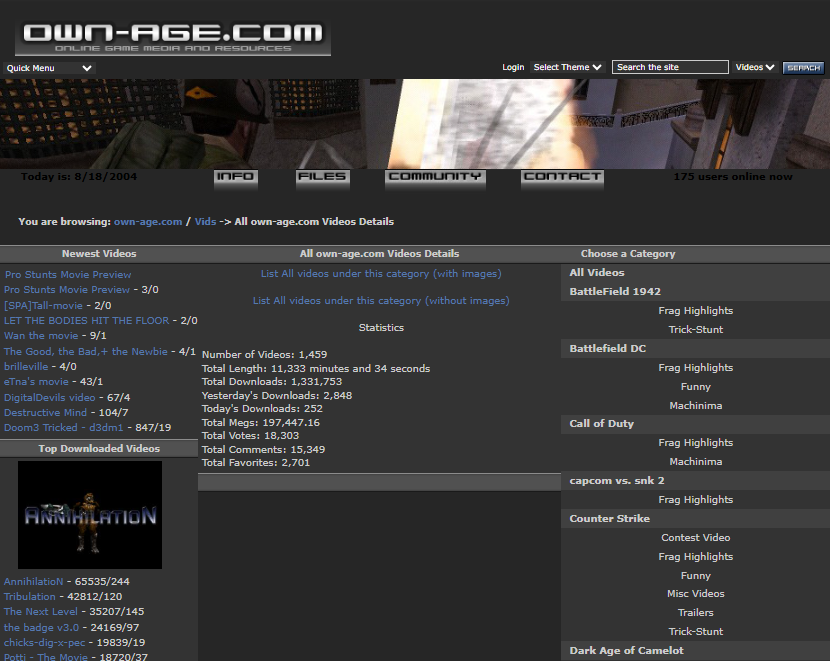This screenshot has width=830, height=661.
Task: Select Frag Highlights under capcom vs. snk 2
Action: [x=696, y=500]
